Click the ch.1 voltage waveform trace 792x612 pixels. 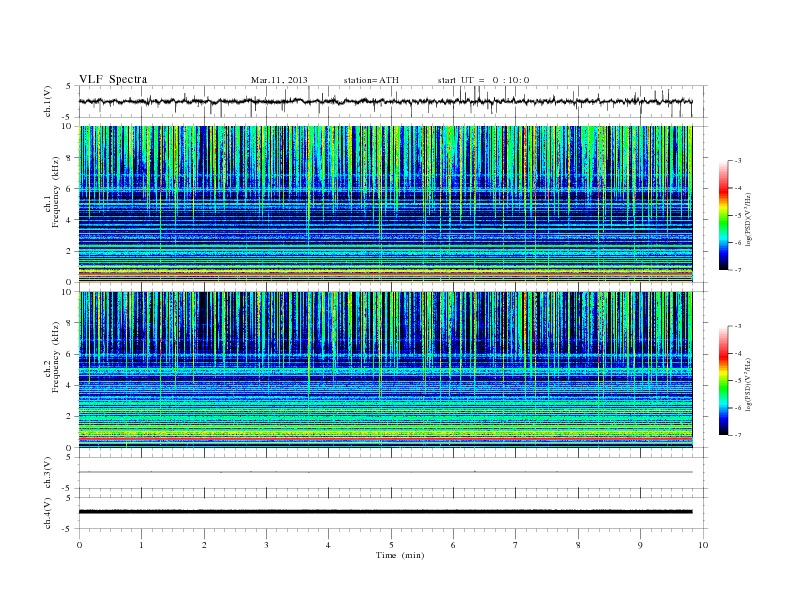(385, 101)
